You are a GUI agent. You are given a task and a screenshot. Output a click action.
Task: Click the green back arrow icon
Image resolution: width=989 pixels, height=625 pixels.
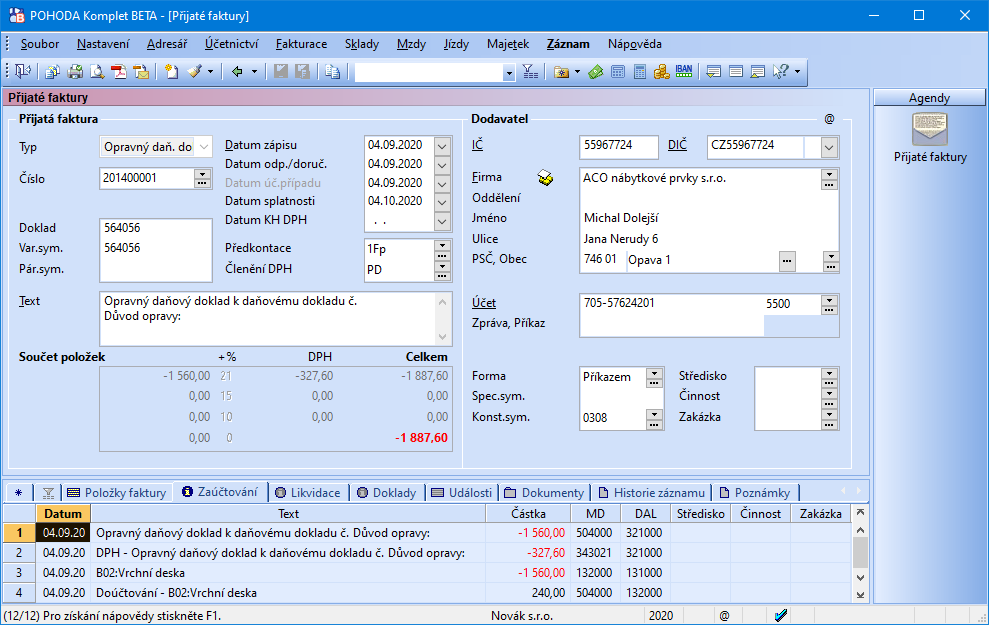click(x=238, y=72)
